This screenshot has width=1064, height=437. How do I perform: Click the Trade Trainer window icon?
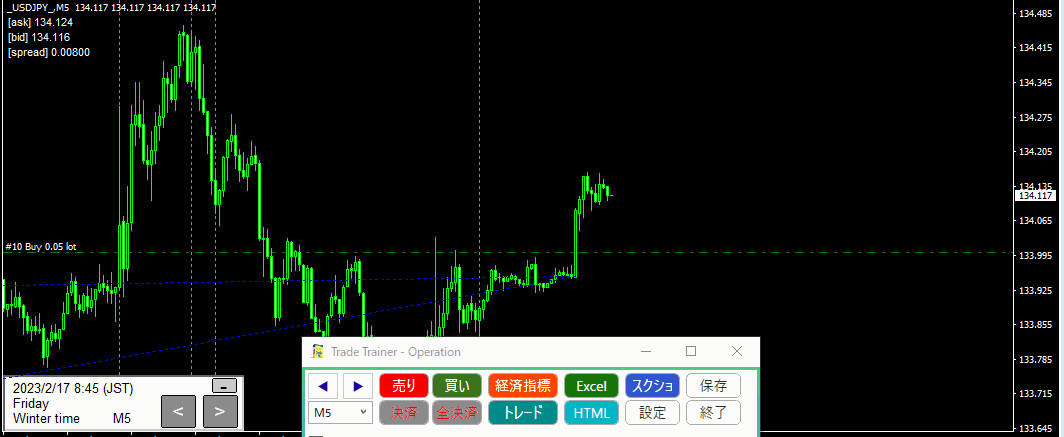coord(318,351)
